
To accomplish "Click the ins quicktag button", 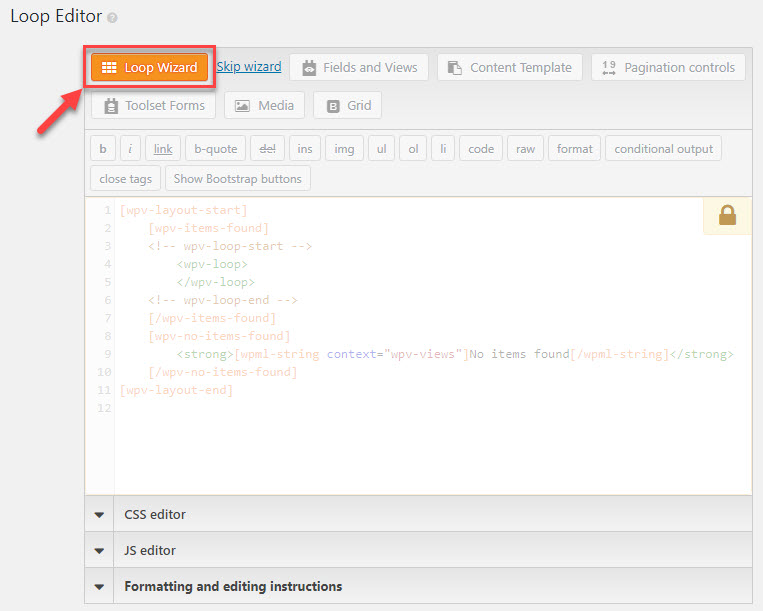I will (305, 148).
